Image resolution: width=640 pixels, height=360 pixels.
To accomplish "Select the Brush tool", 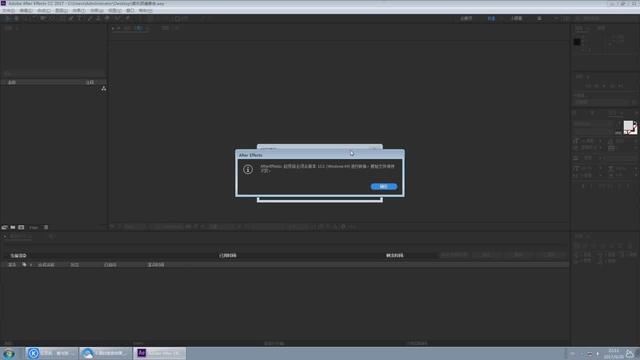I will [x=90, y=19].
